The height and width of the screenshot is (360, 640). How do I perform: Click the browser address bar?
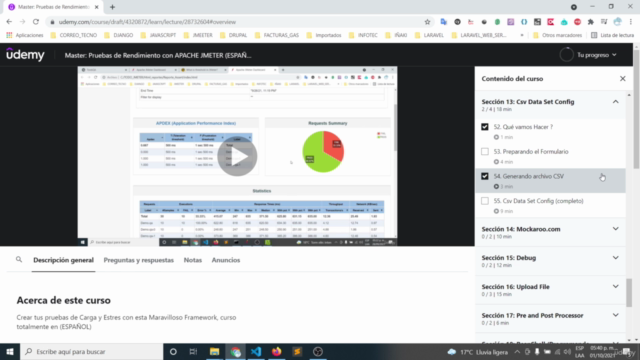click(241, 22)
